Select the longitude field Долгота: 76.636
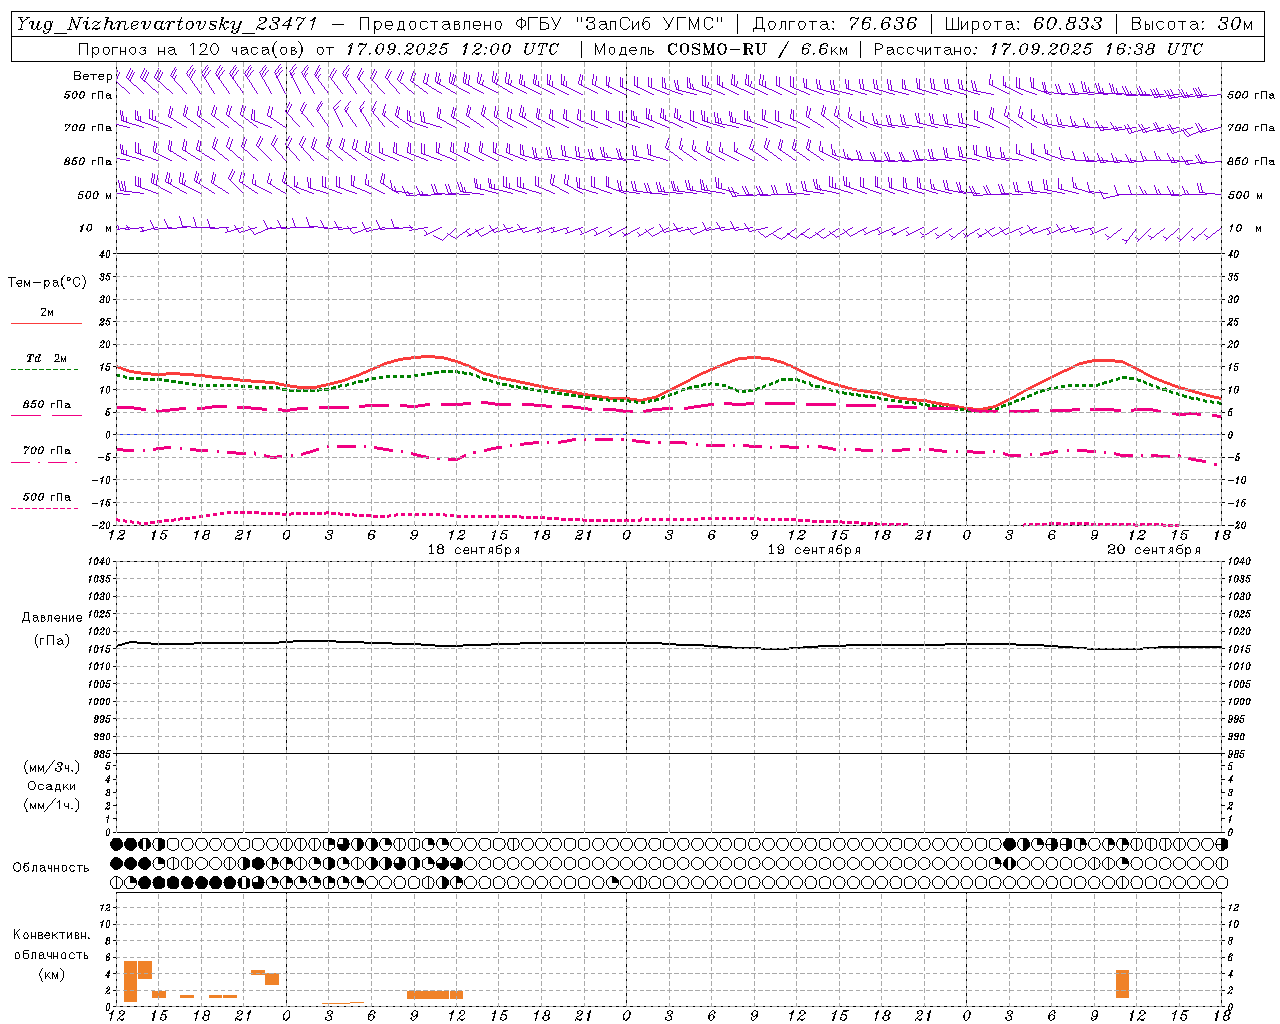This screenshot has height=1024, width=1280. (x=834, y=24)
